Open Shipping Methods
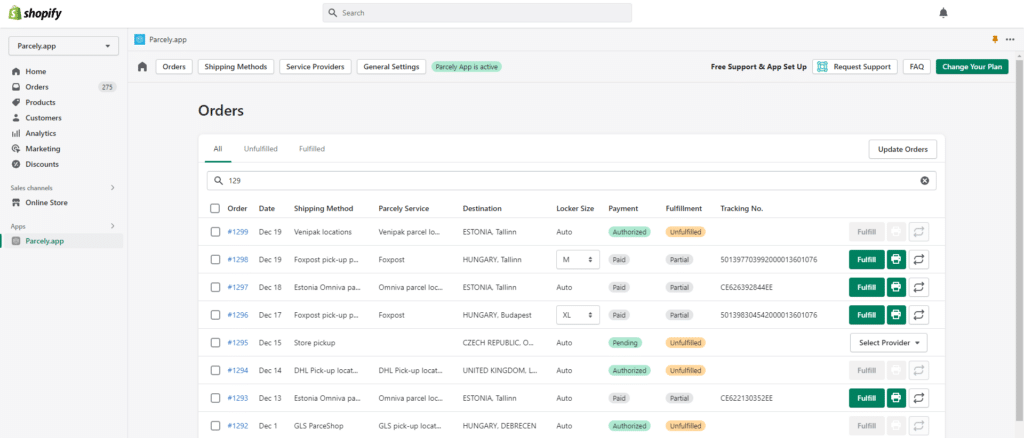The height and width of the screenshot is (438, 1024). (236, 67)
